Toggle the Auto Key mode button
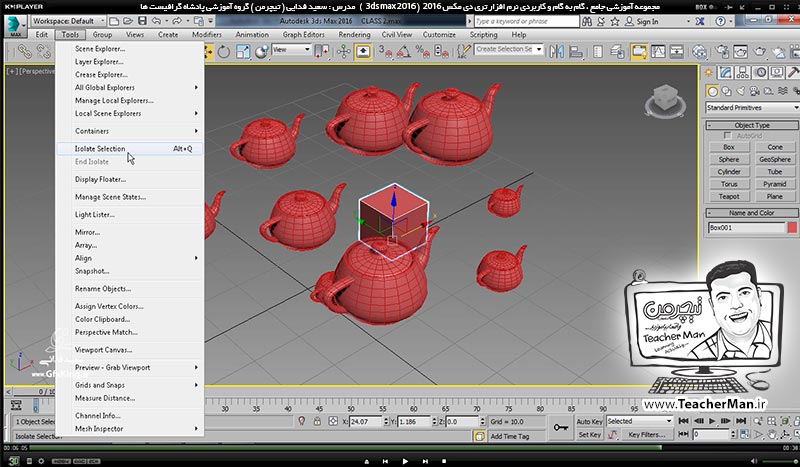This screenshot has height=467, width=800. coord(589,421)
